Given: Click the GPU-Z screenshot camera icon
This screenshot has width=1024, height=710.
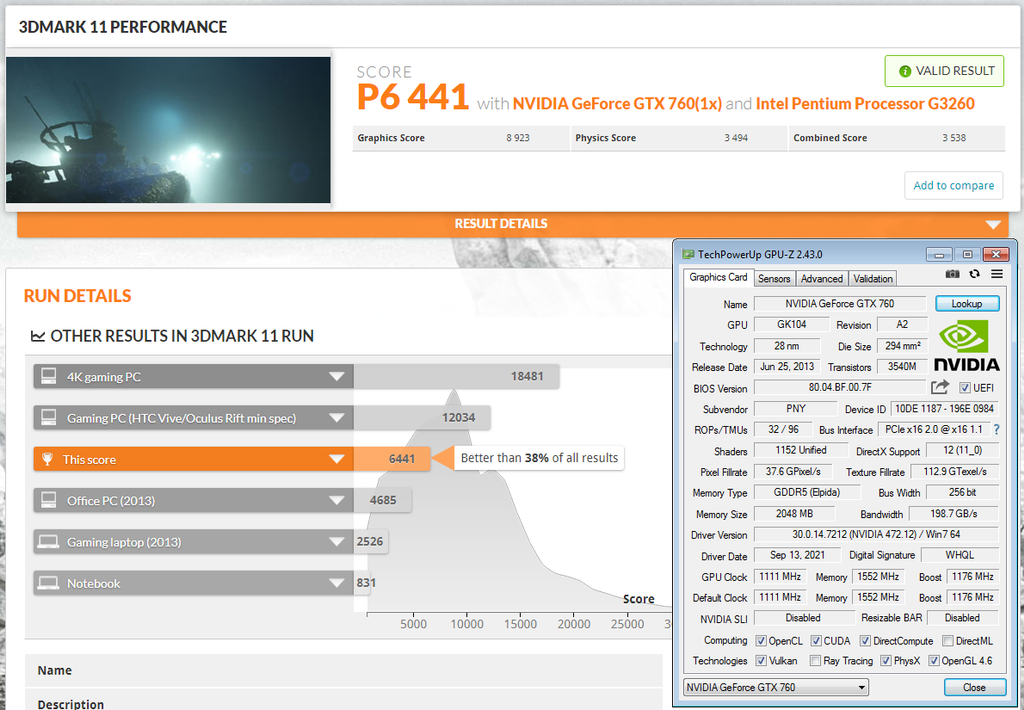Looking at the screenshot, I should [x=952, y=274].
